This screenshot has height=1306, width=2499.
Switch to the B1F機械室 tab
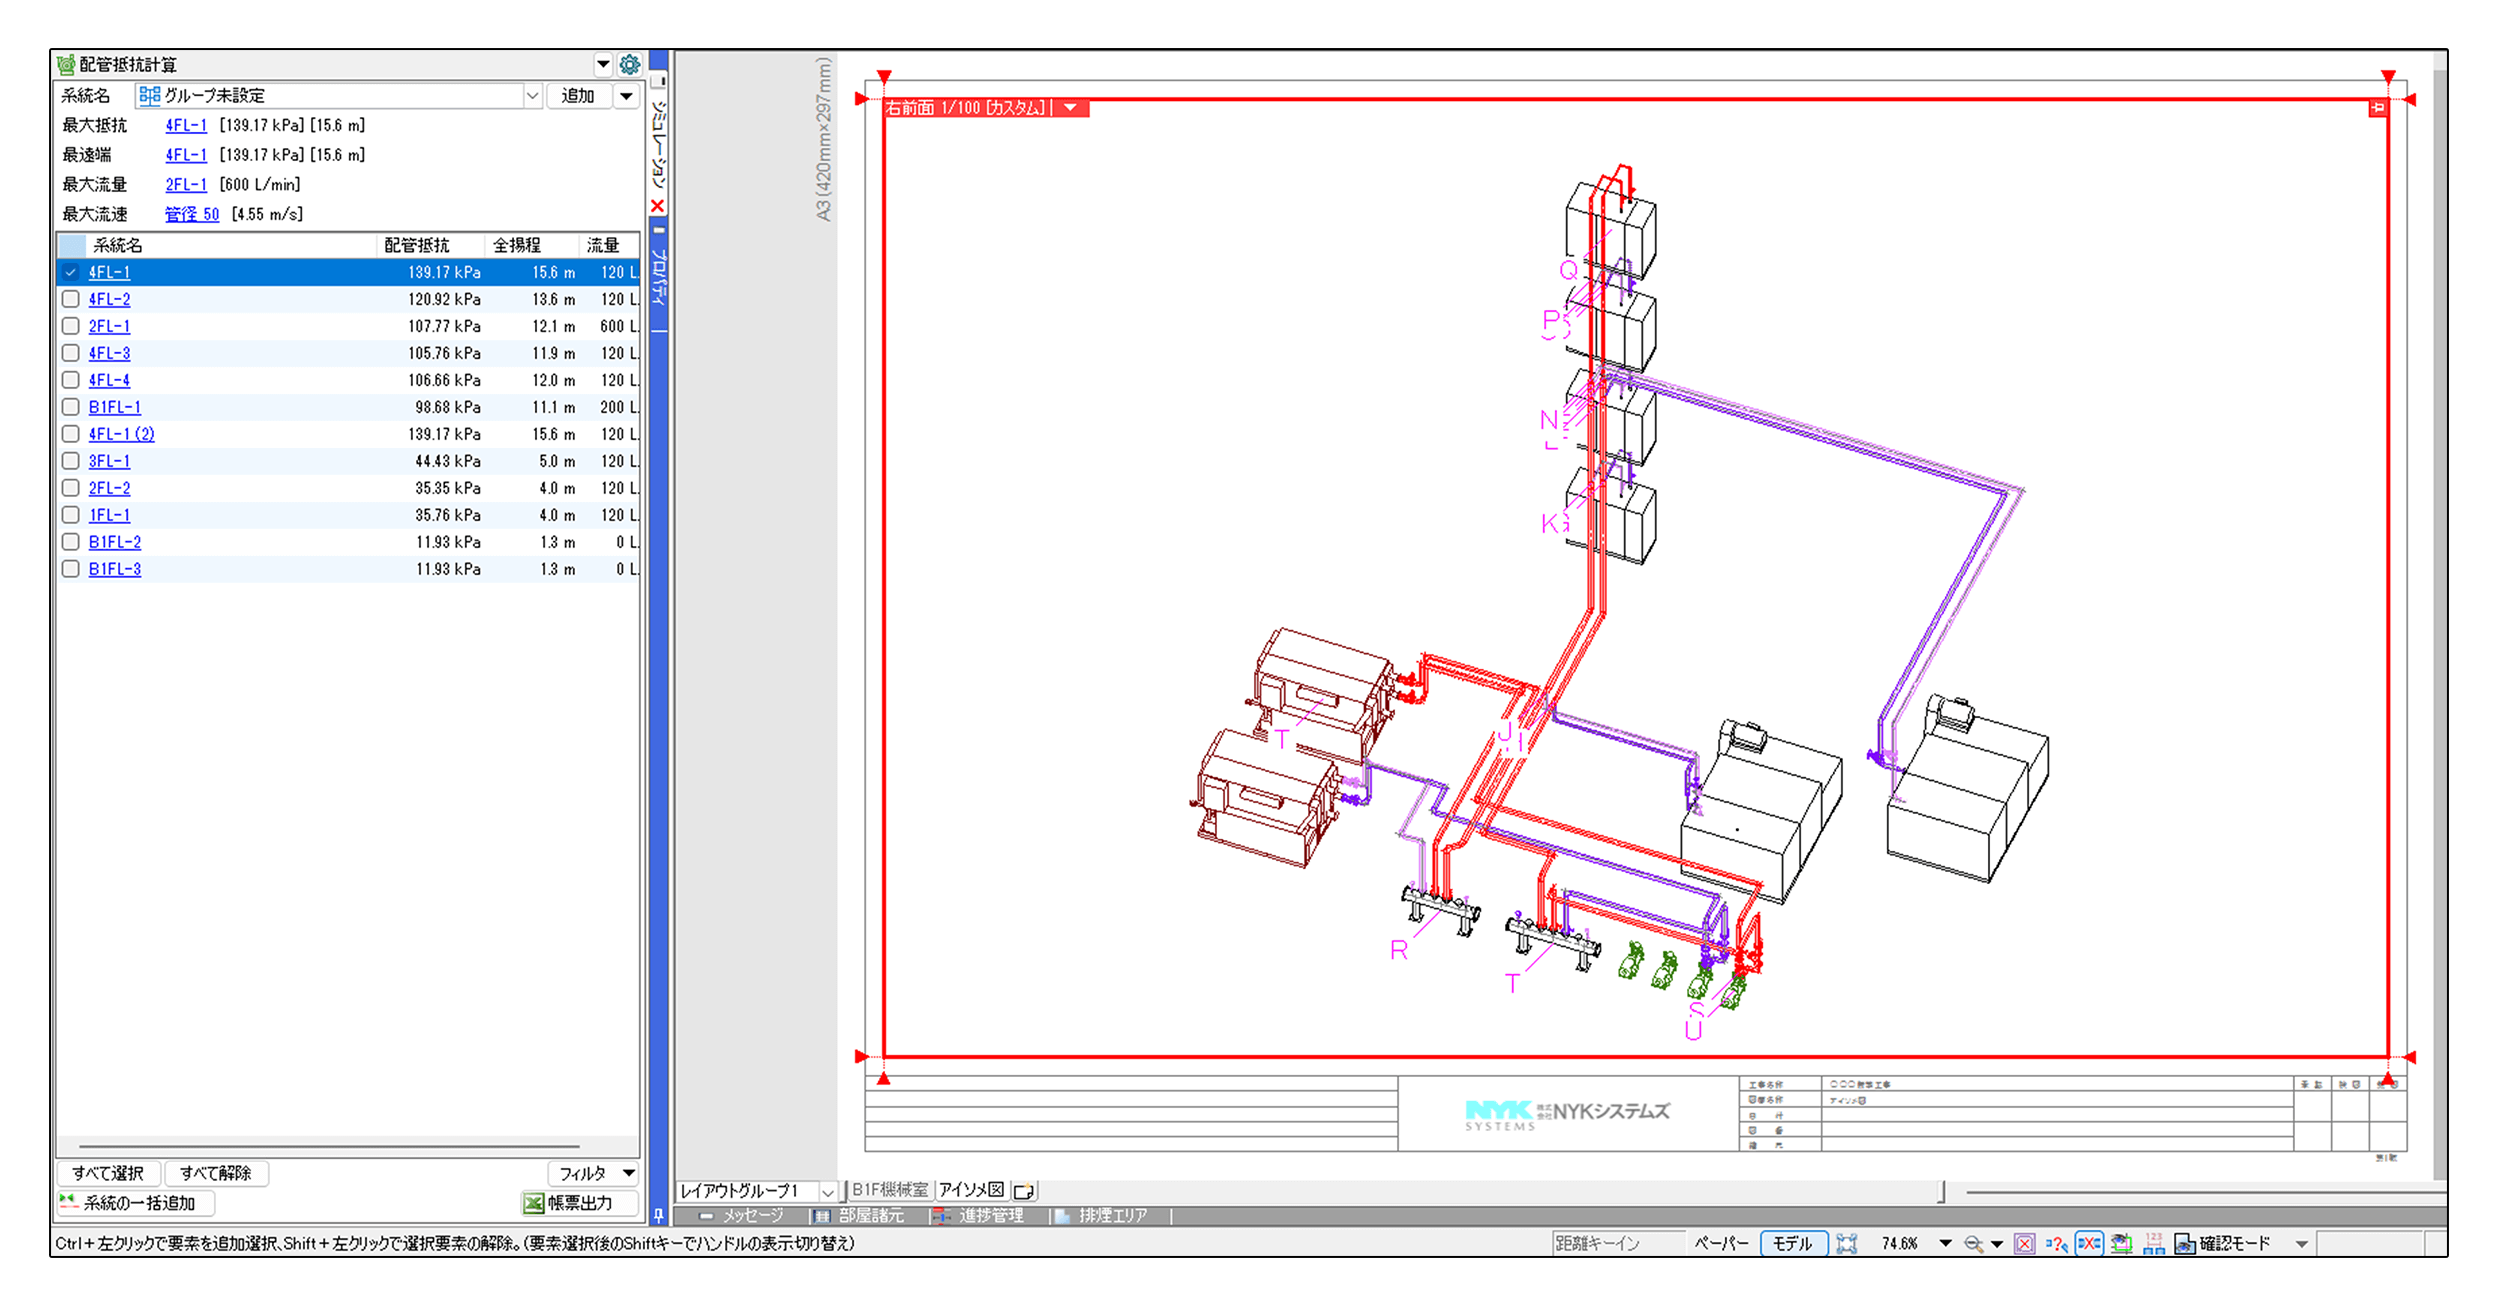[889, 1189]
